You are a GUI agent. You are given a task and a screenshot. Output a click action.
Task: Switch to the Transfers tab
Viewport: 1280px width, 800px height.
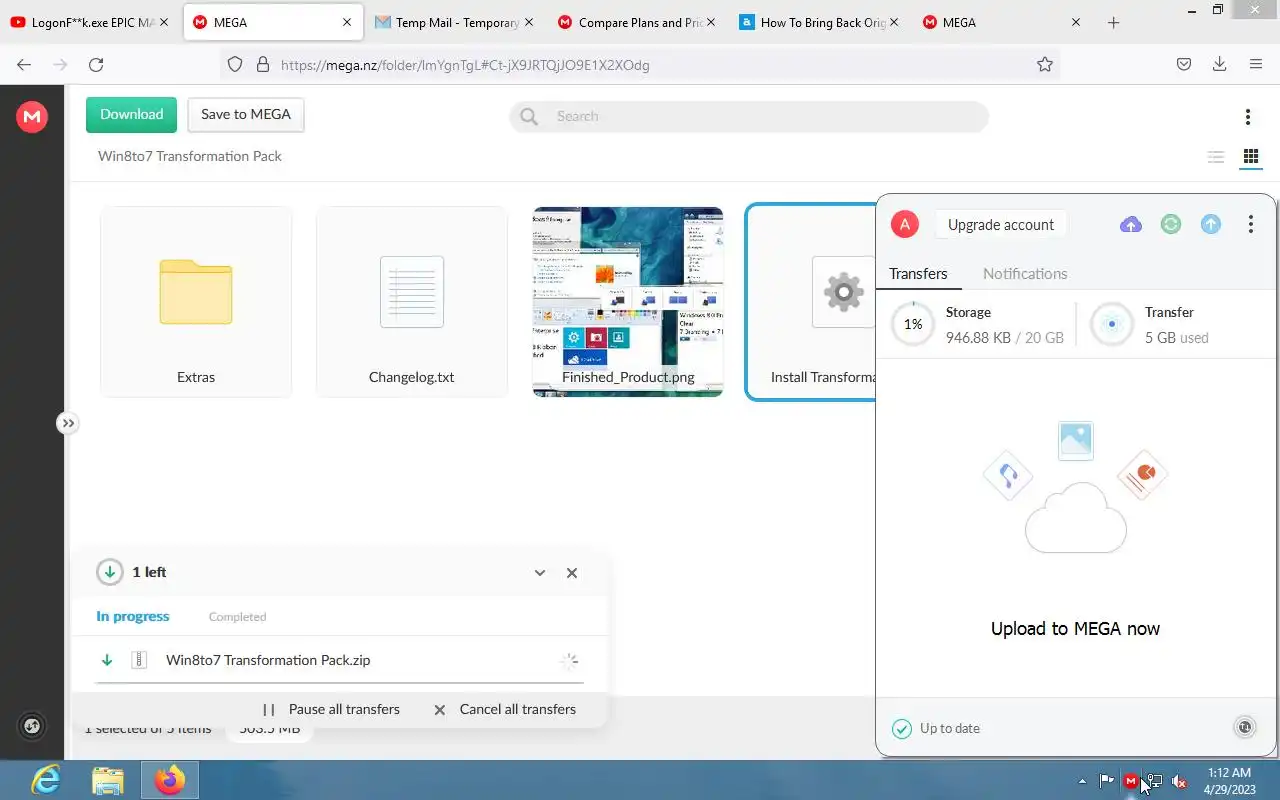coord(918,273)
